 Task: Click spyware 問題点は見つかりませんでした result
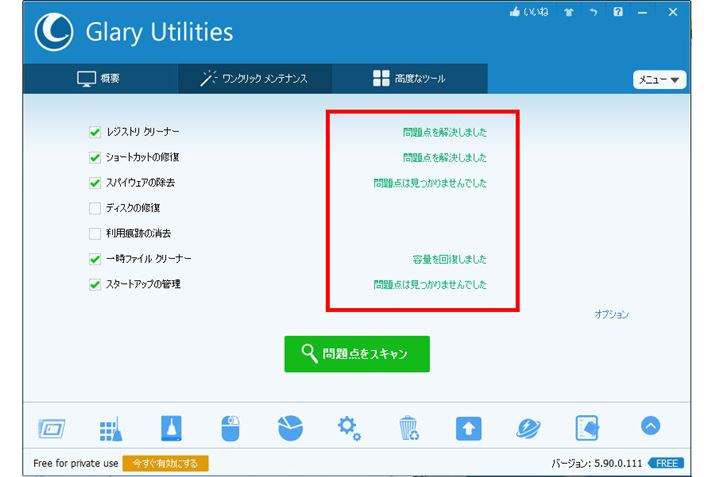tap(430, 183)
